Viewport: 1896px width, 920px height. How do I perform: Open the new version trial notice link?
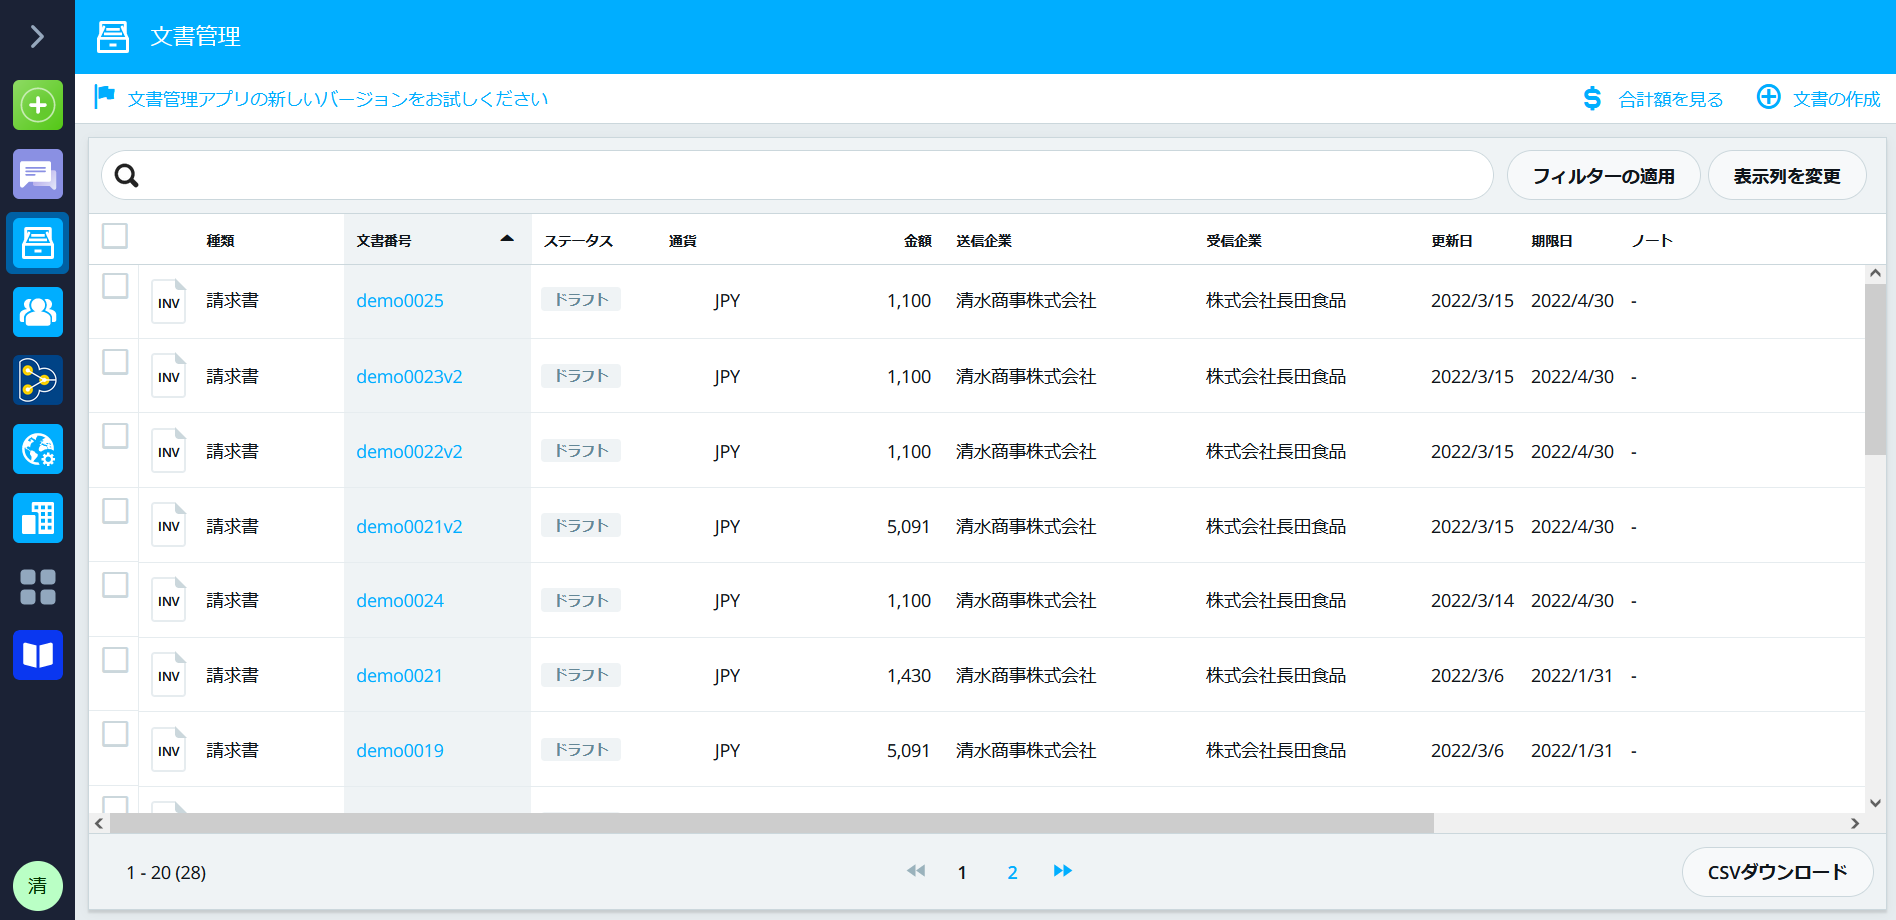pyautogui.click(x=338, y=99)
